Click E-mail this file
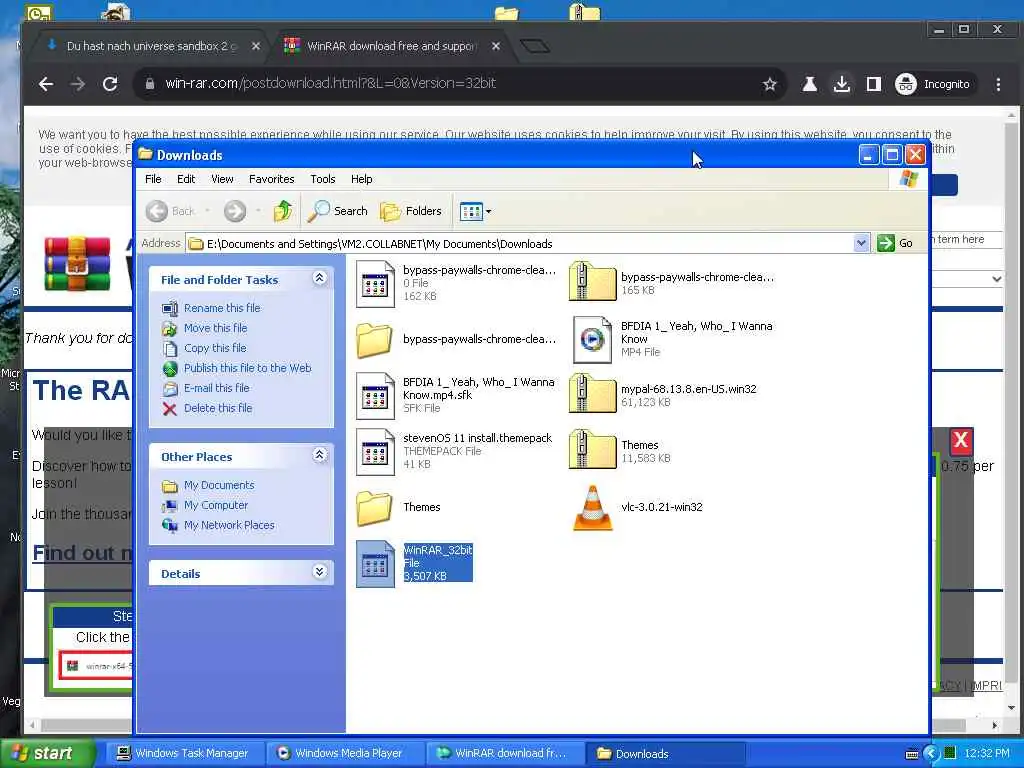This screenshot has height=768, width=1024. pos(217,388)
